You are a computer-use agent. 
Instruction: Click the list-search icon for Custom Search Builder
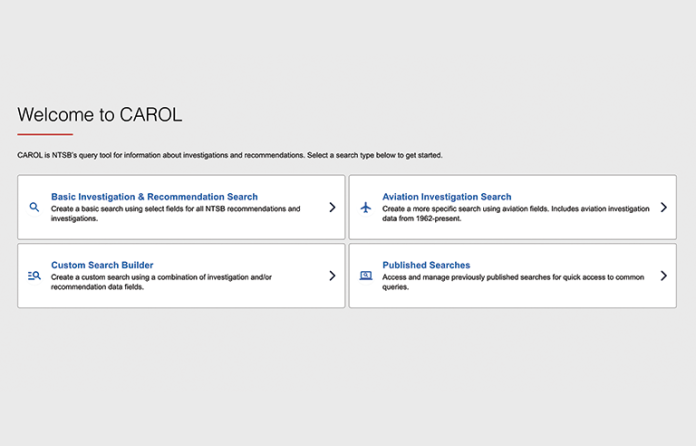(34, 276)
